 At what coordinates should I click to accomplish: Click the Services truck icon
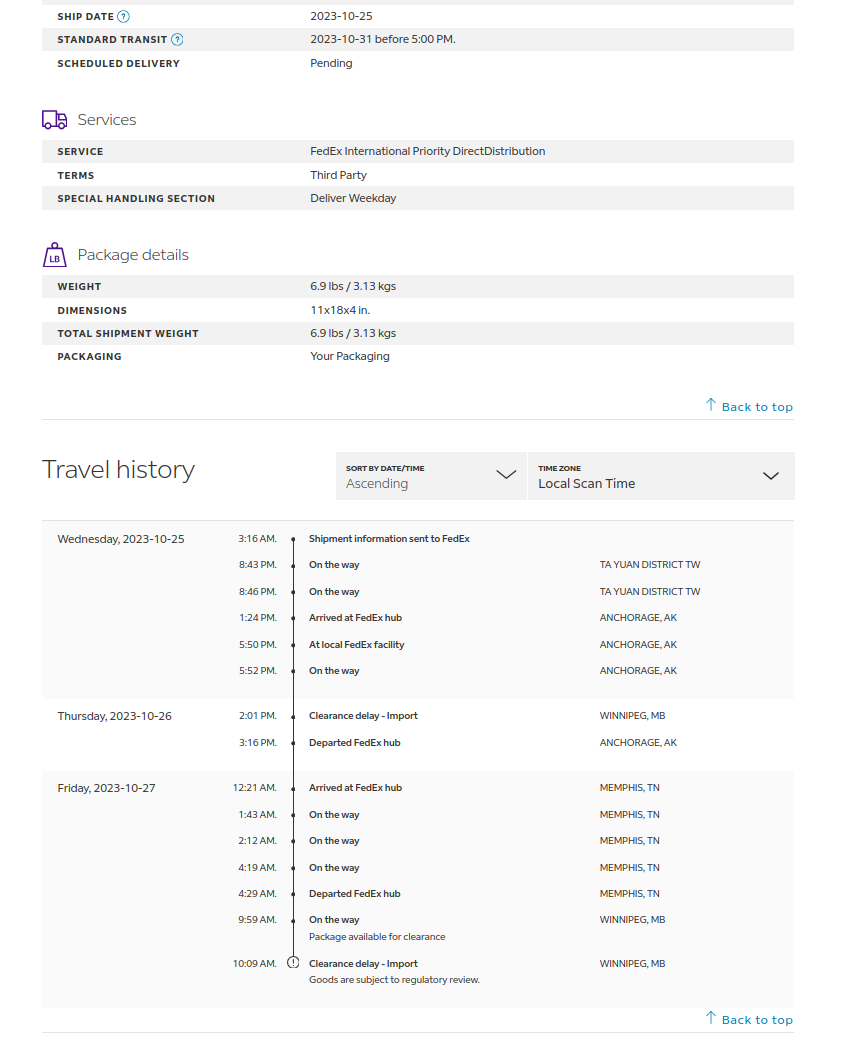click(x=55, y=120)
